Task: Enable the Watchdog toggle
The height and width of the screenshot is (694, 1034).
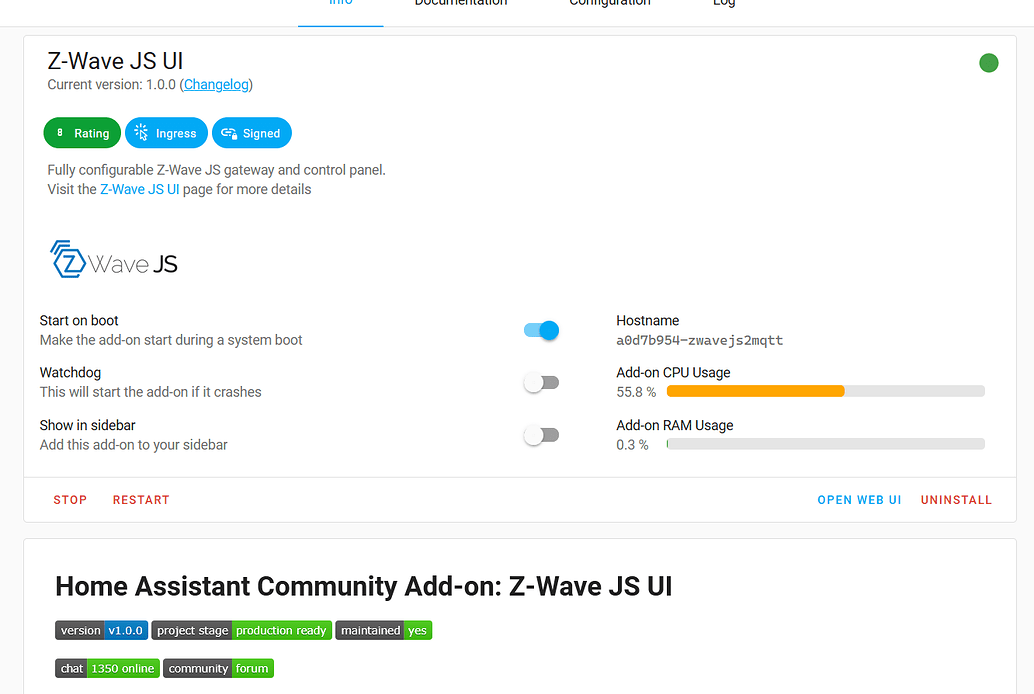Action: [541, 383]
